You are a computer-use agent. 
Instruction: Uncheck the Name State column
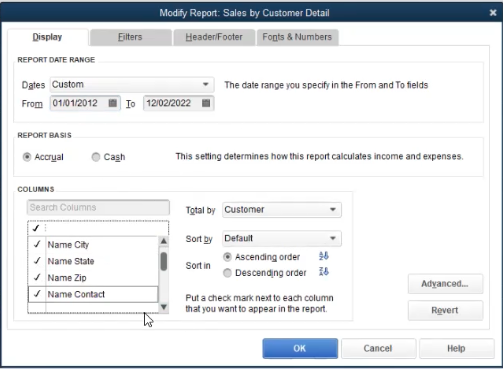pos(37,261)
